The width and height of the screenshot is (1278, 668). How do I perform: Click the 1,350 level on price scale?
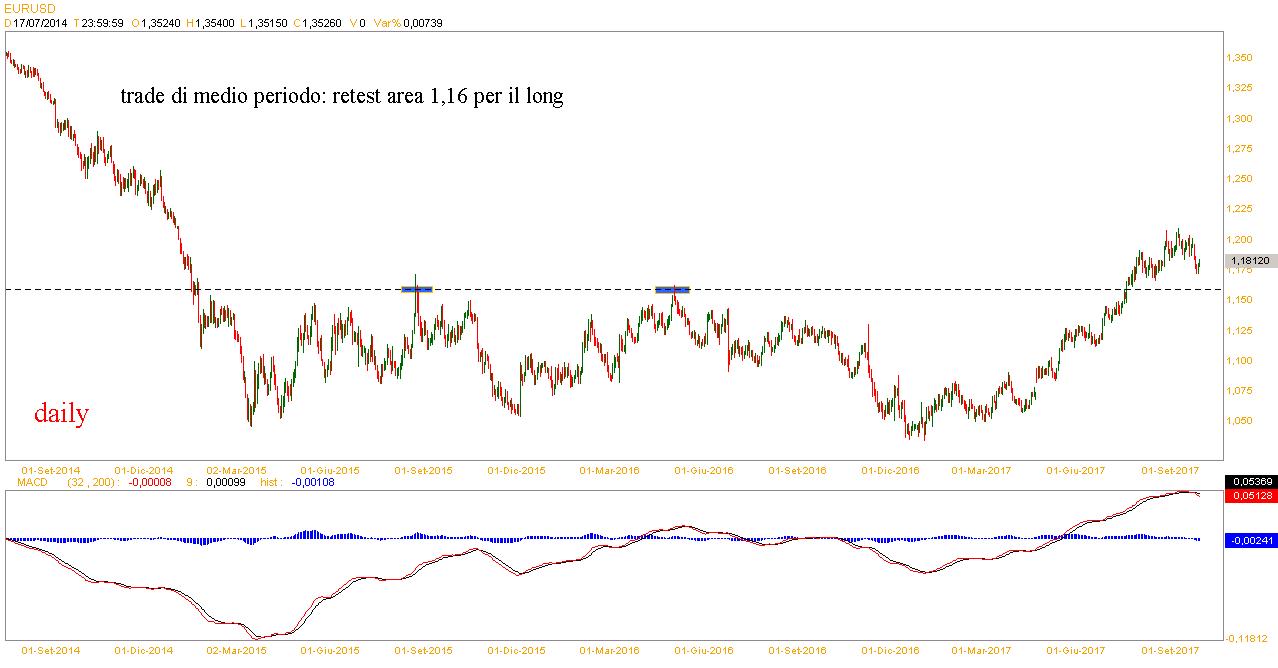coord(1240,58)
